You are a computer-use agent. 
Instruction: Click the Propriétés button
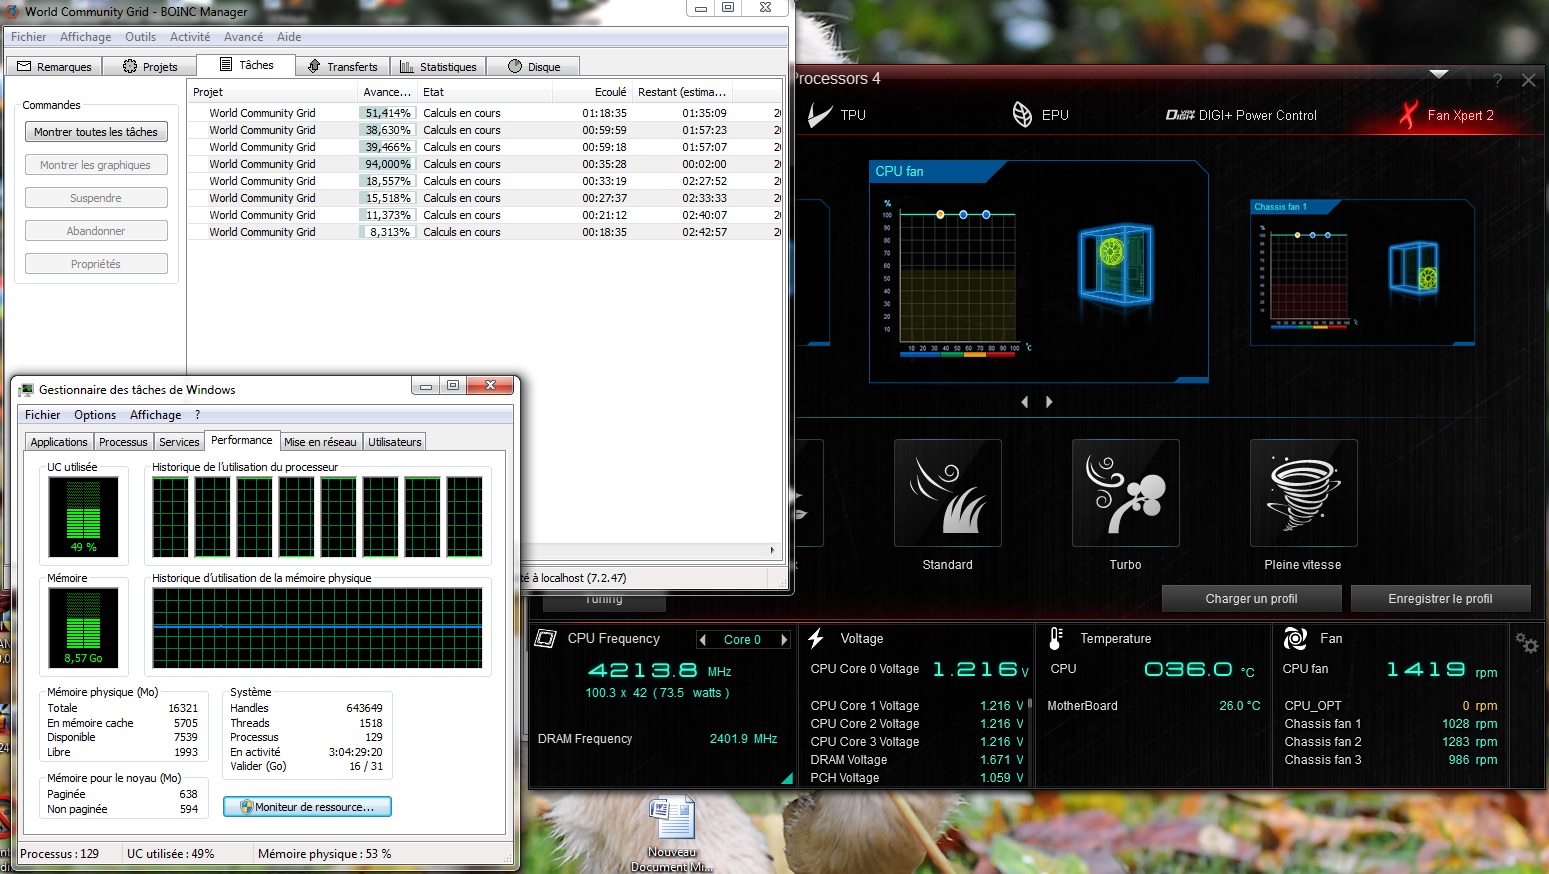tap(96, 264)
